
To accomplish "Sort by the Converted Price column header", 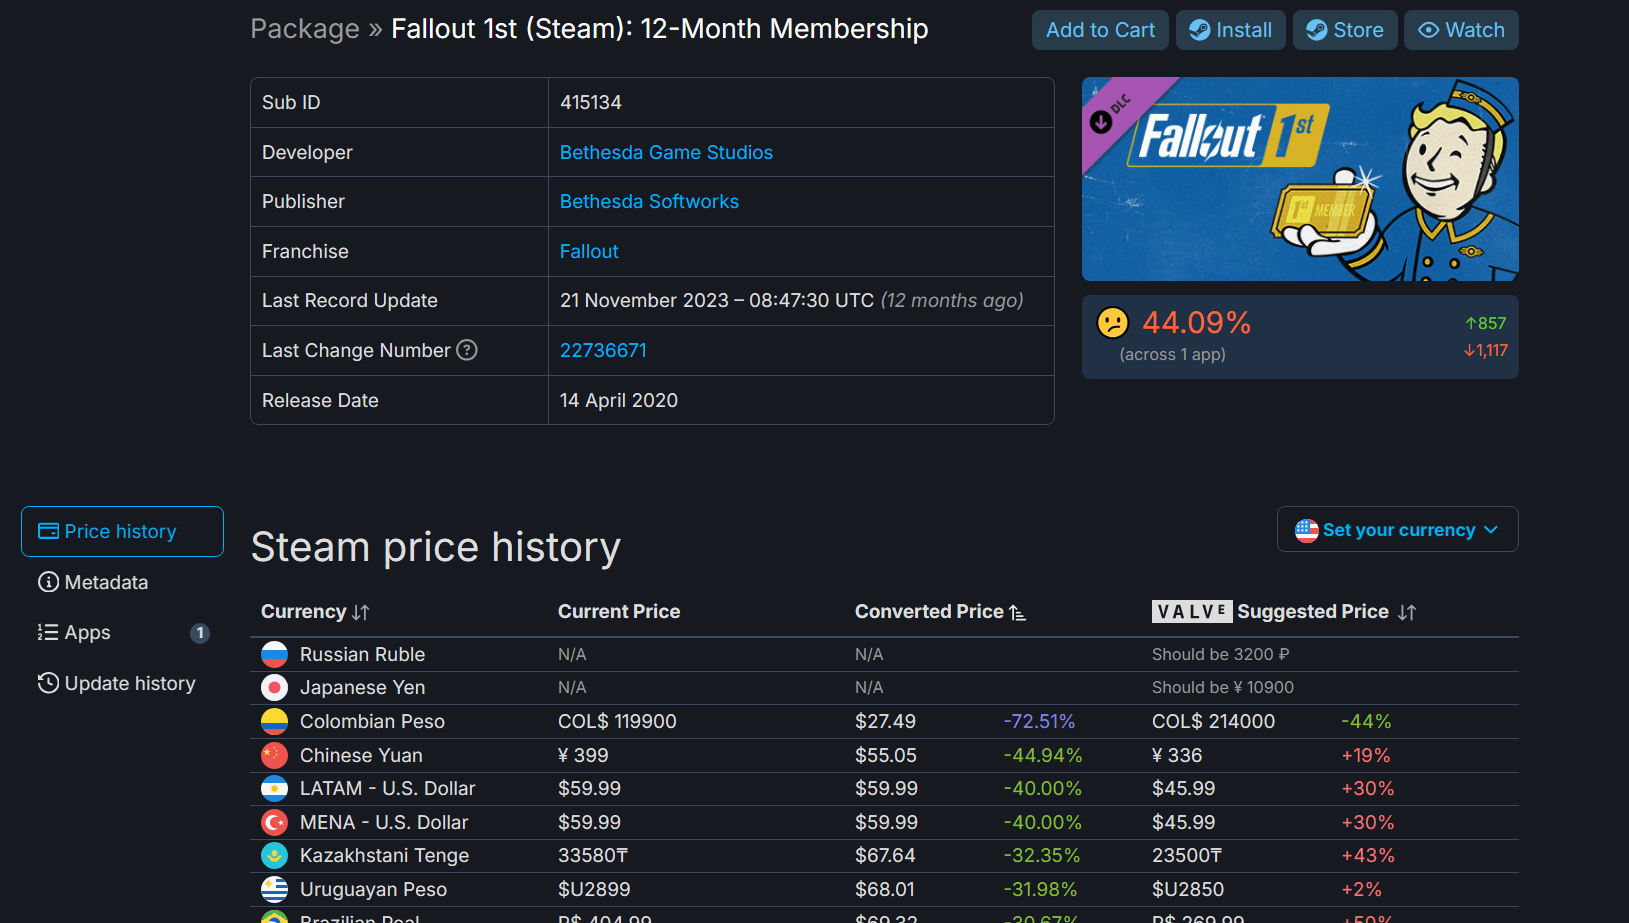I will click(x=940, y=611).
